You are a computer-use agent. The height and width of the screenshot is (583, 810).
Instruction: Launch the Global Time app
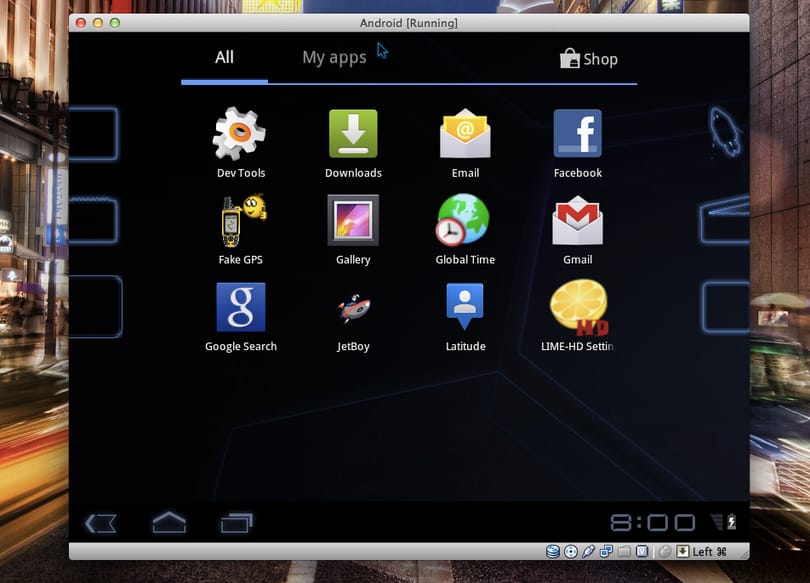tap(465, 230)
